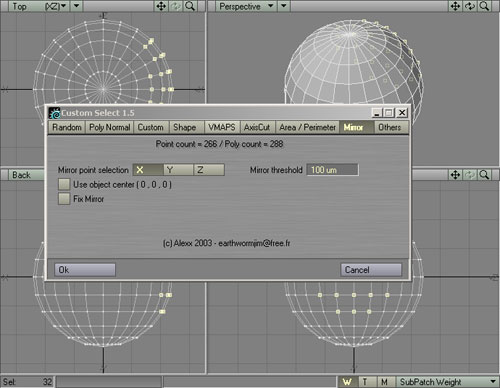Click the (c) Alexx 2003 credit text

click(x=226, y=243)
